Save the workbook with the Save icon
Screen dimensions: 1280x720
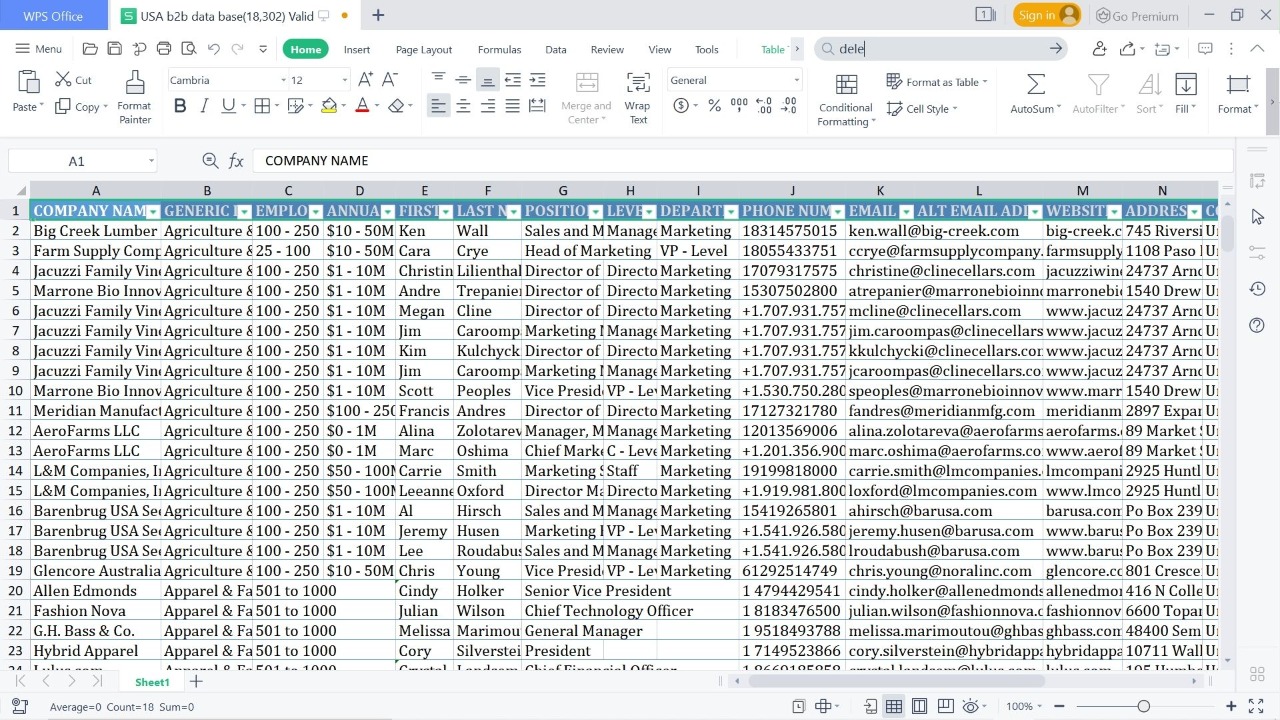click(x=114, y=49)
